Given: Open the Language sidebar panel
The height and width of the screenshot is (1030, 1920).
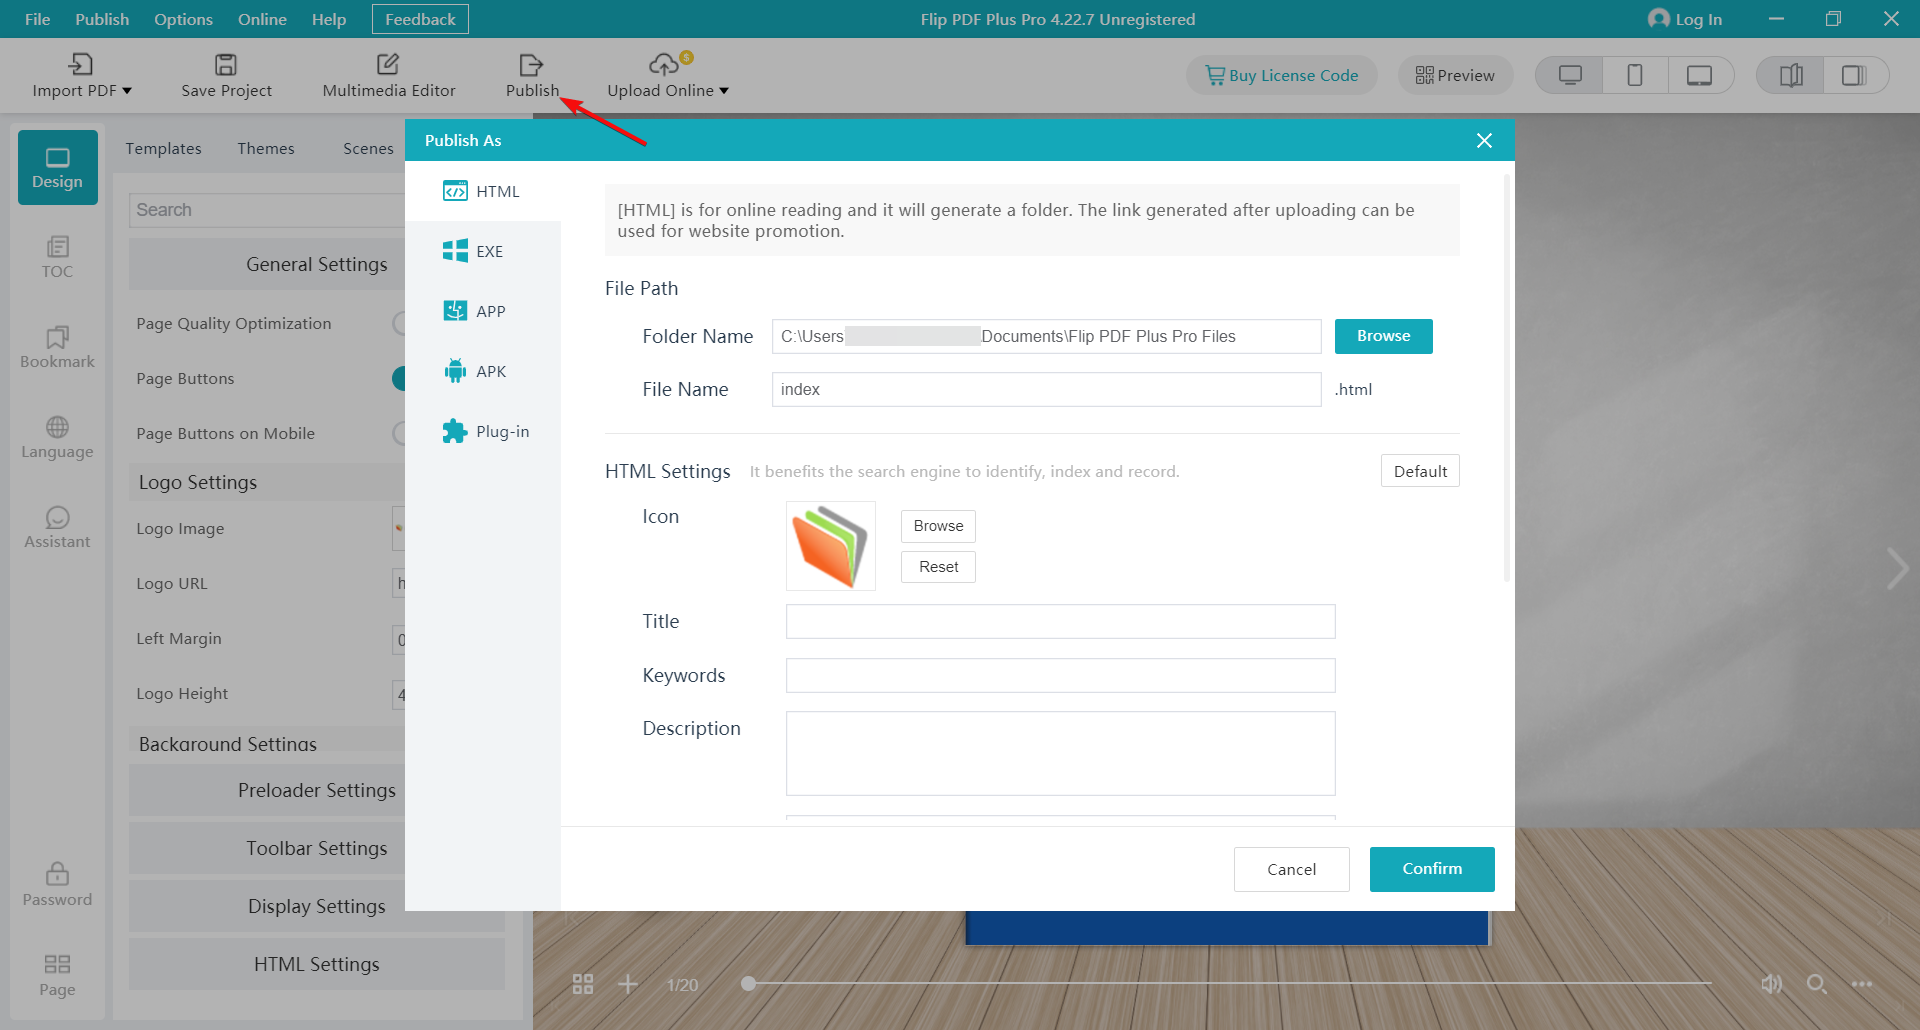Looking at the screenshot, I should [57, 437].
